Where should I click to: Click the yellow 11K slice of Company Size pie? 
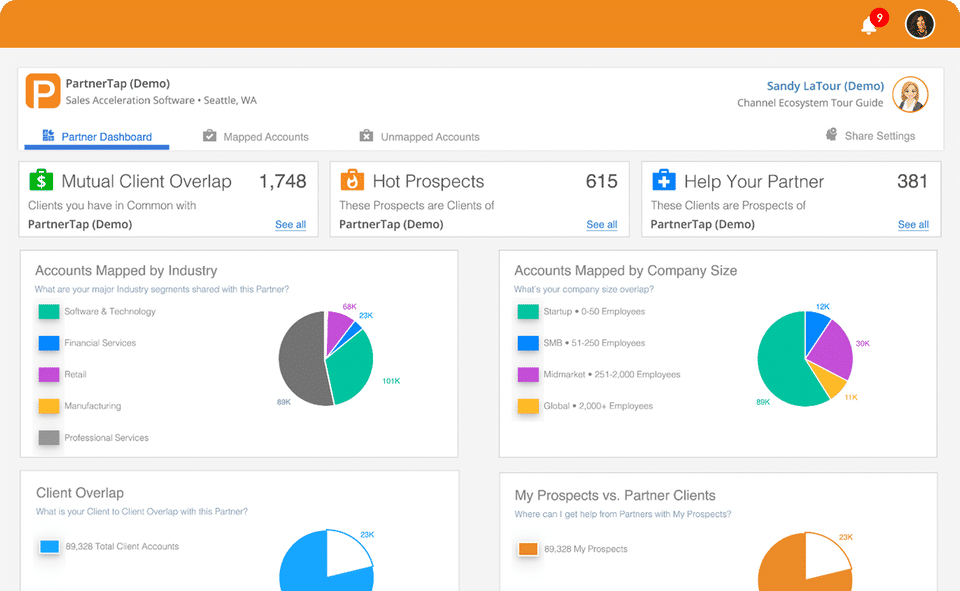click(x=830, y=380)
